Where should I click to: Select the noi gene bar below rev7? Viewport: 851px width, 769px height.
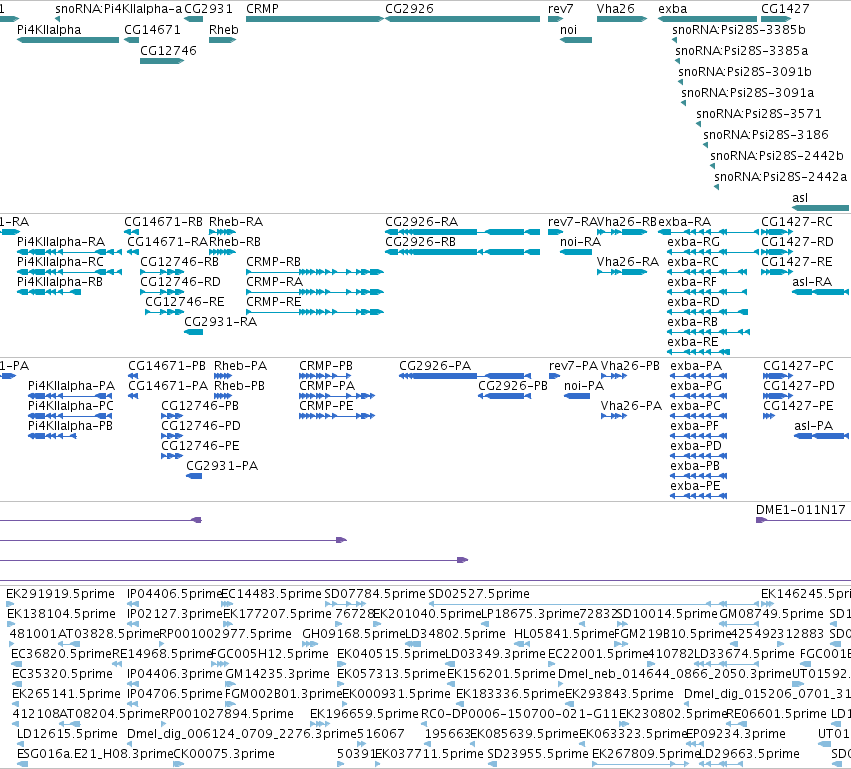pos(576,40)
